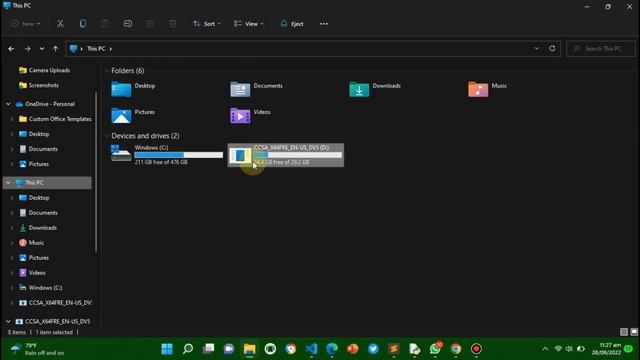Image resolution: width=640 pixels, height=360 pixels.
Task: Open the New item dropdown
Action: pos(26,24)
